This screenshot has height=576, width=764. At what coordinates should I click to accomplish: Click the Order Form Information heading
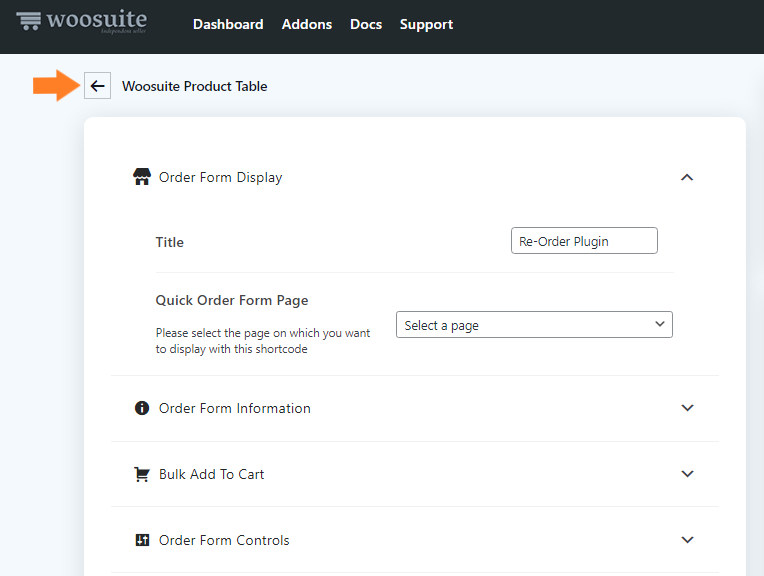[x=235, y=408]
